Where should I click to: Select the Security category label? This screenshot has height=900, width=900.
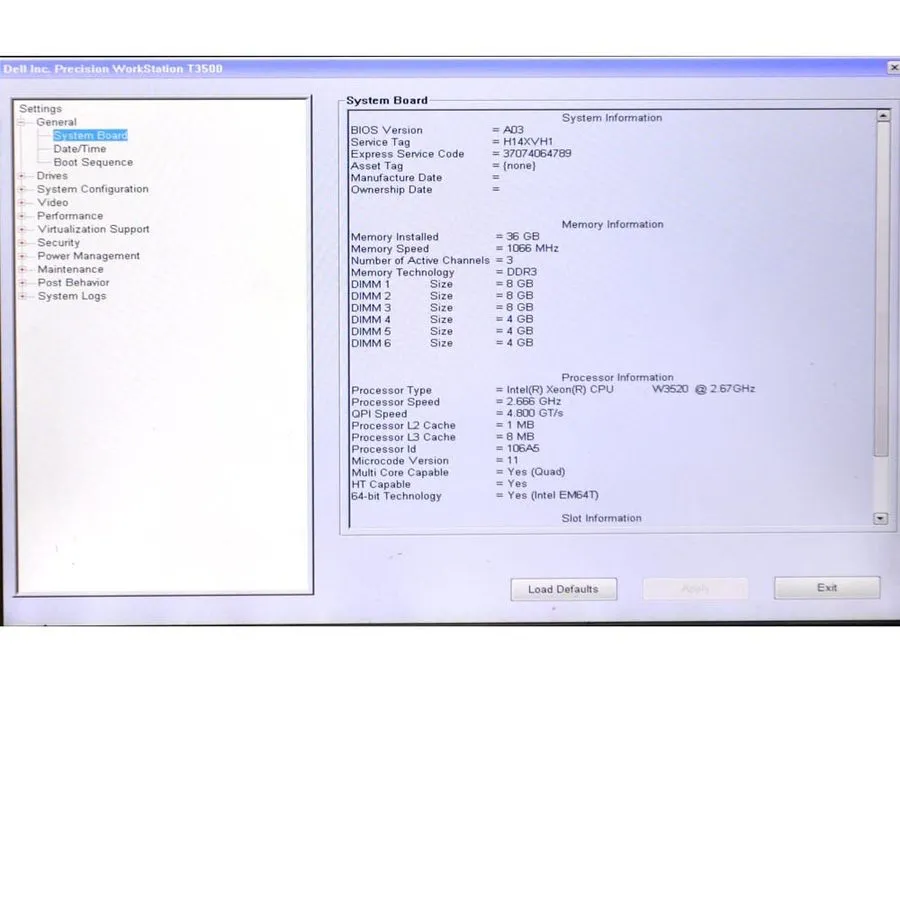click(59, 242)
